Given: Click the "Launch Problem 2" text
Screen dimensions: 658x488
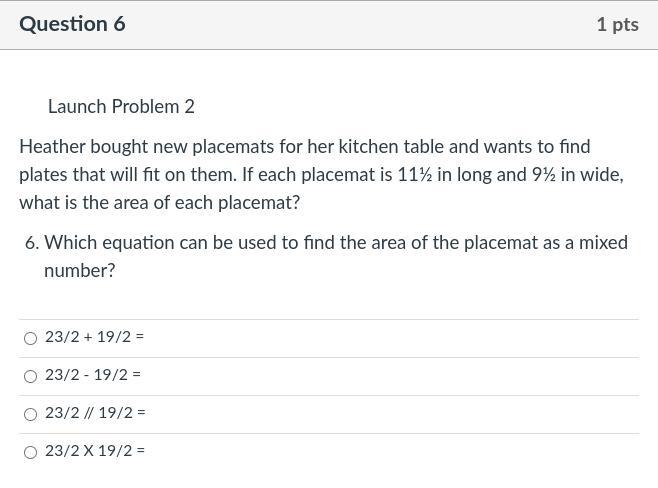Looking at the screenshot, I should click(121, 107).
